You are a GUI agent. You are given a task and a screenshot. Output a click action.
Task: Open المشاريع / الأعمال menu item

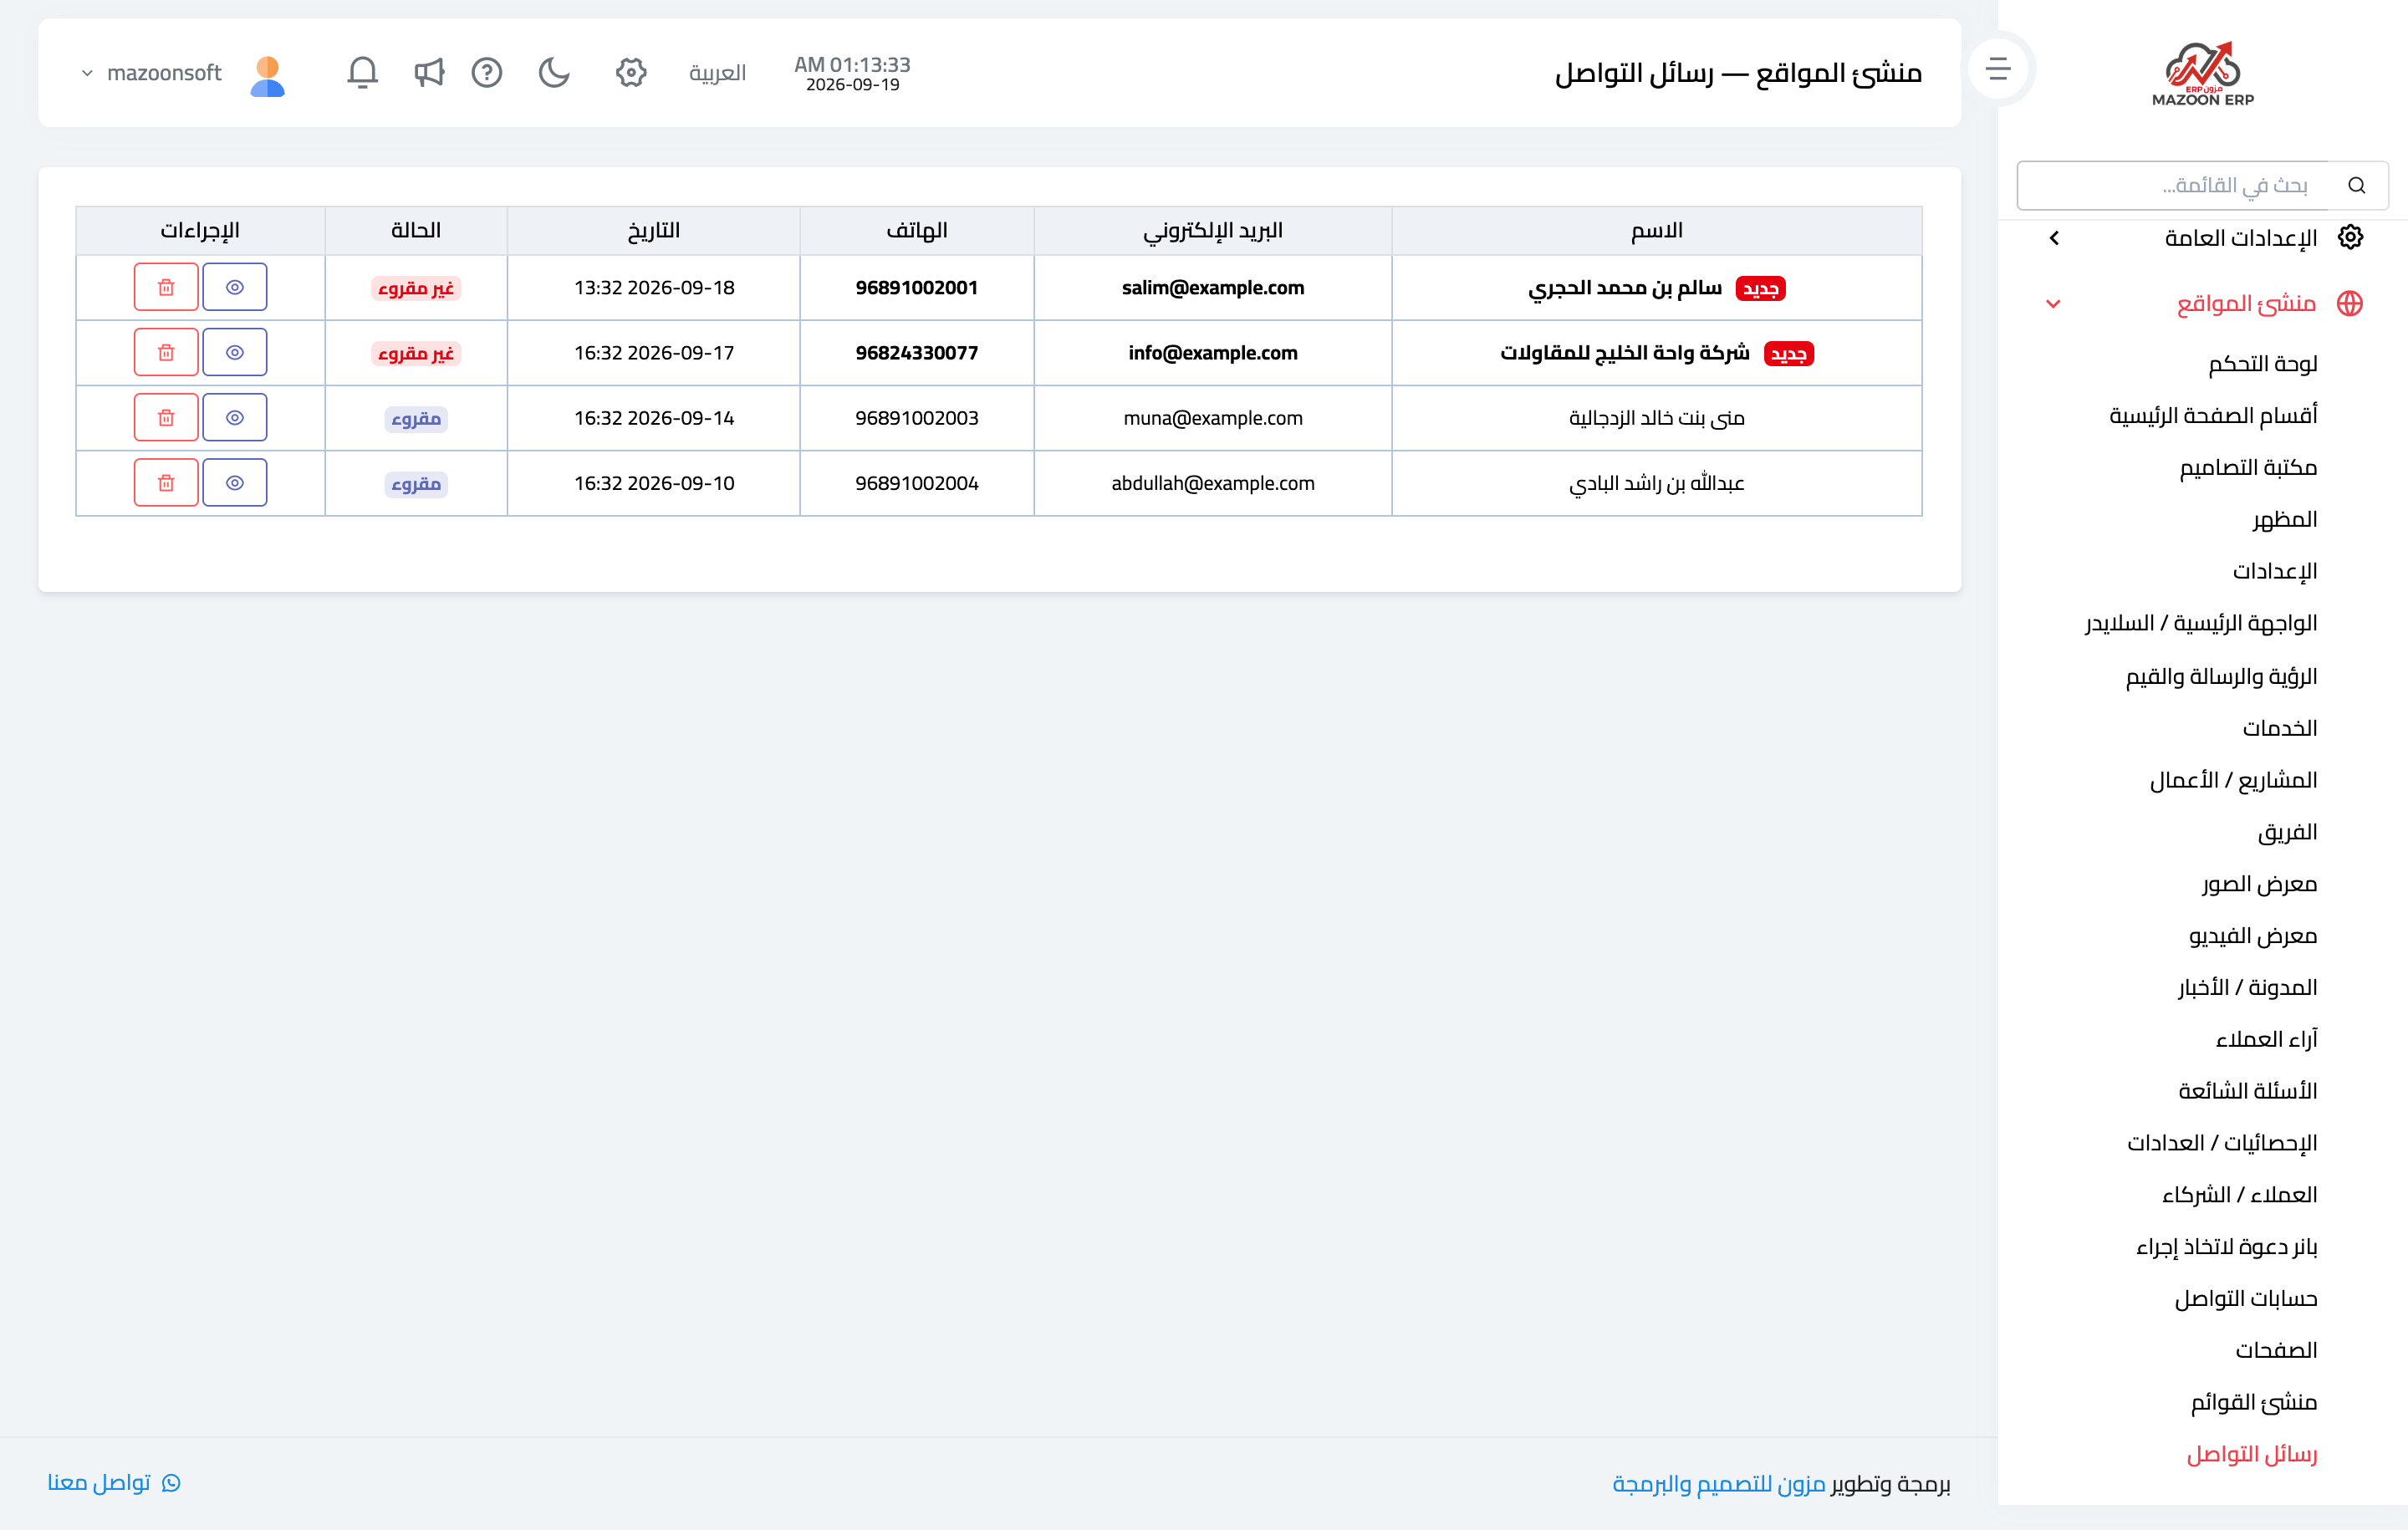[x=2234, y=780]
